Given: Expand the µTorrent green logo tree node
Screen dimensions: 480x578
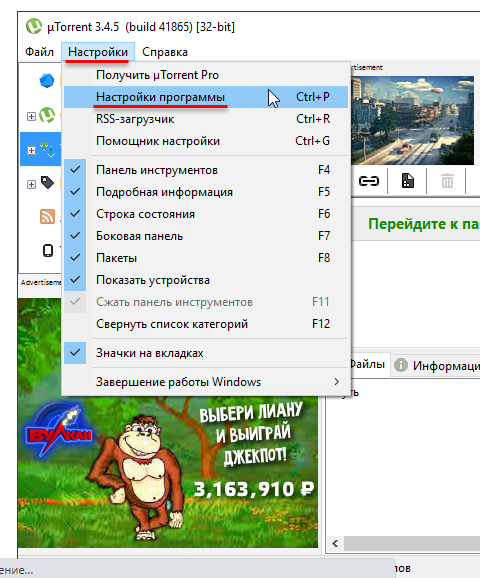Looking at the screenshot, I should [x=31, y=116].
